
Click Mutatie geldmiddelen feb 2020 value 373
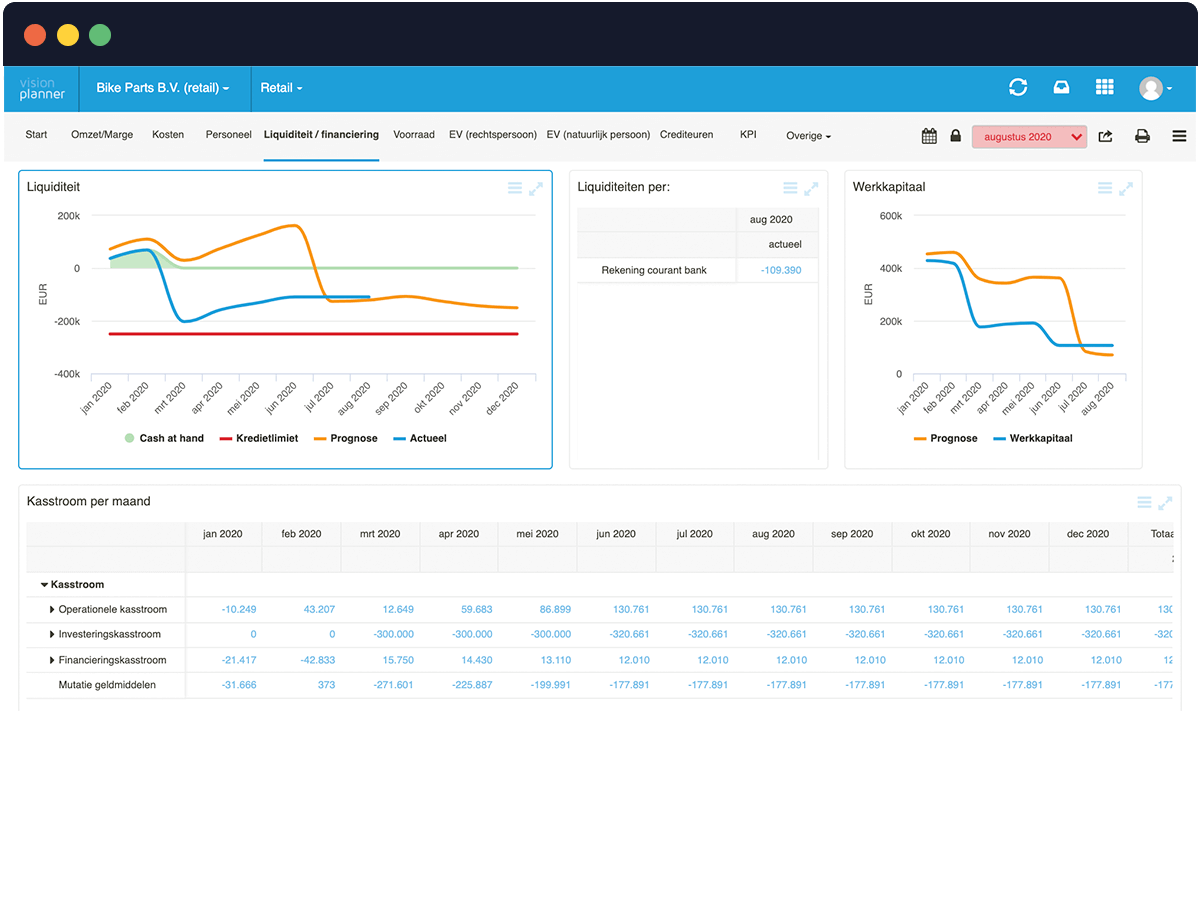tap(326, 686)
